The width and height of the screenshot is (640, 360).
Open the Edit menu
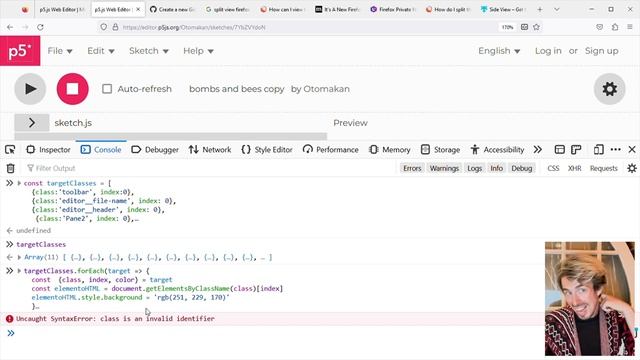click(100, 51)
